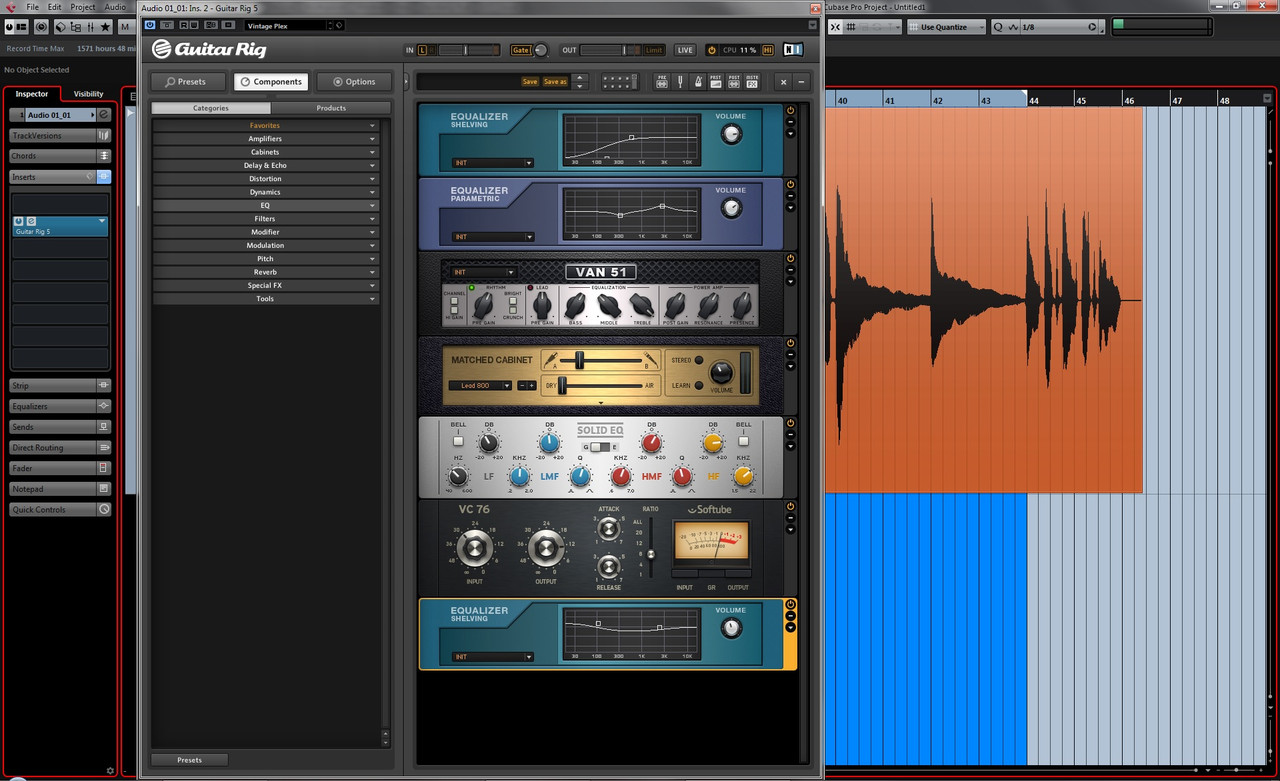The height and width of the screenshot is (781, 1280).
Task: Click the star icon in Cubase toolbar
Action: coord(105,27)
